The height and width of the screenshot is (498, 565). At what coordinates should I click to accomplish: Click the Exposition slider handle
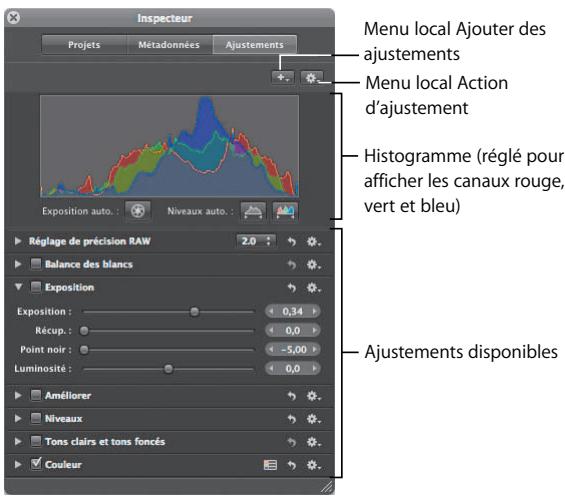pyautogui.click(x=194, y=311)
